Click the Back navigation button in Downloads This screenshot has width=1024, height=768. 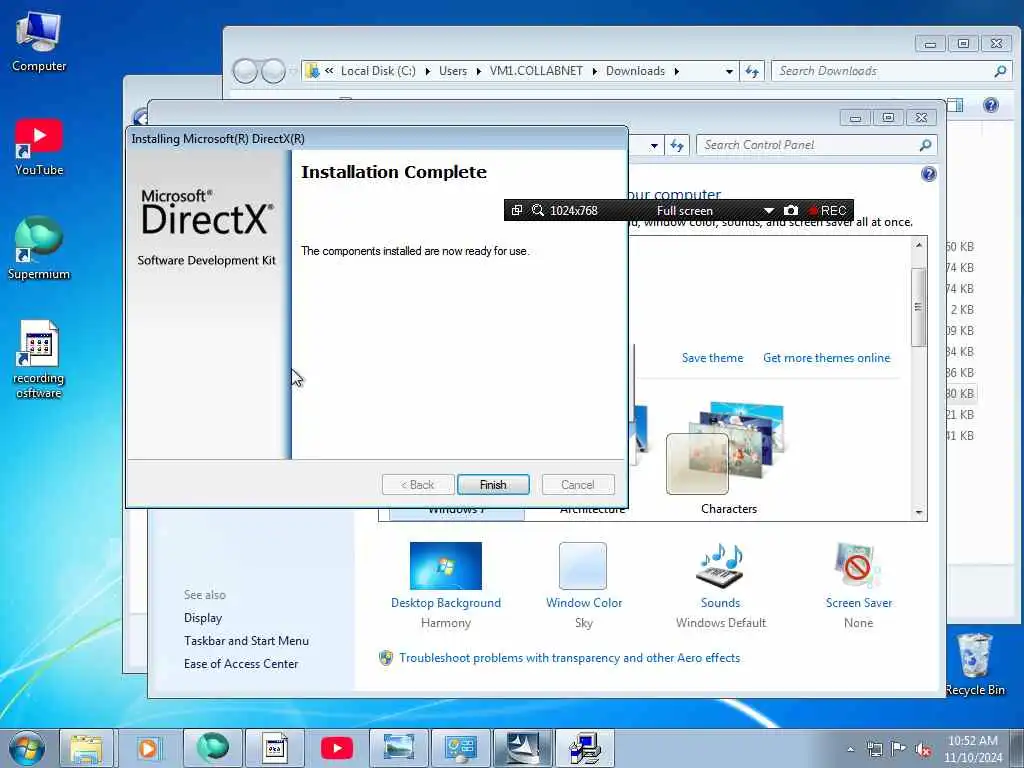246,71
